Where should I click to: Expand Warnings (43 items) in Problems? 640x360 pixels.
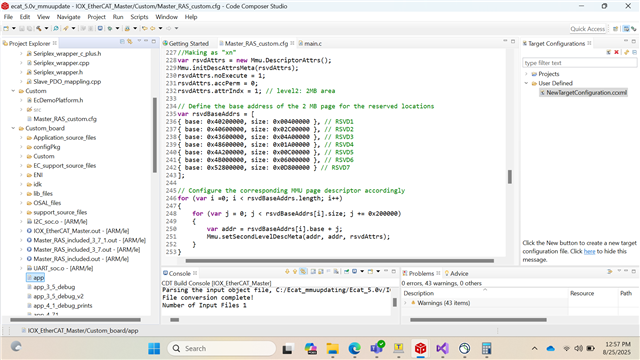[405, 303]
